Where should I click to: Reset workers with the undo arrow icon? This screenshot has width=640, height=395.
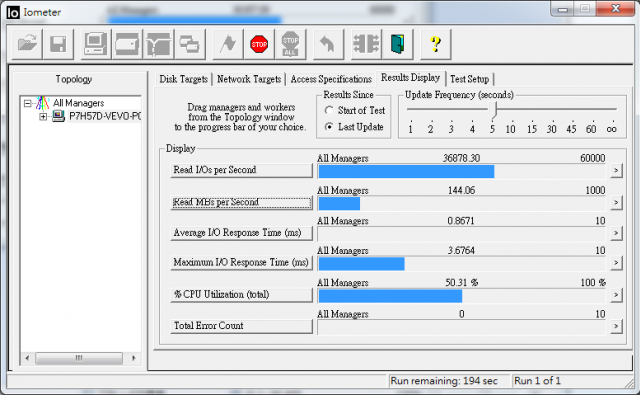[x=328, y=44]
